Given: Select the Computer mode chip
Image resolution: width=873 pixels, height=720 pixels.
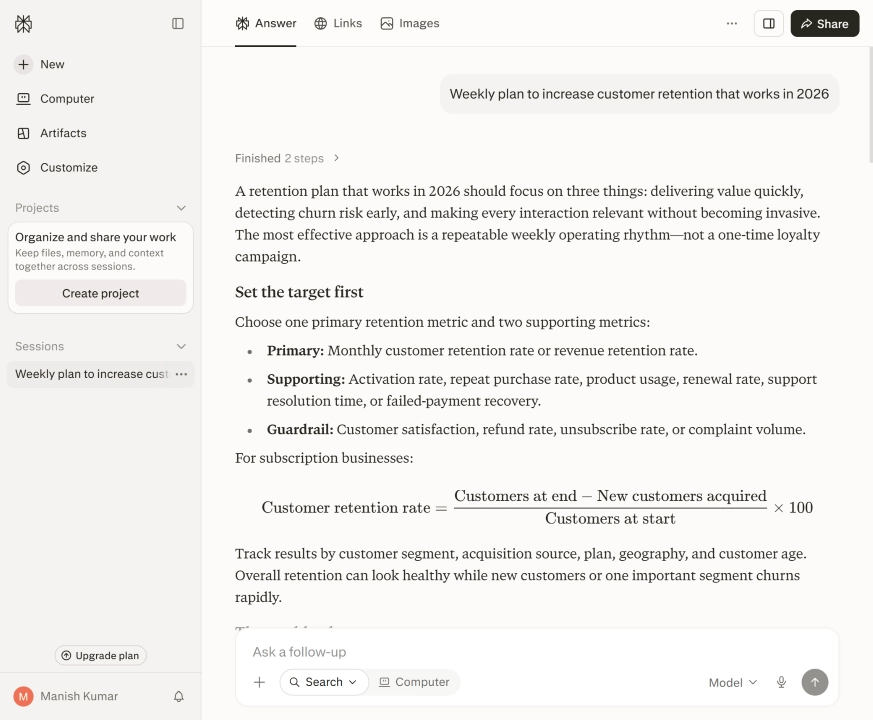Looking at the screenshot, I should point(414,682).
